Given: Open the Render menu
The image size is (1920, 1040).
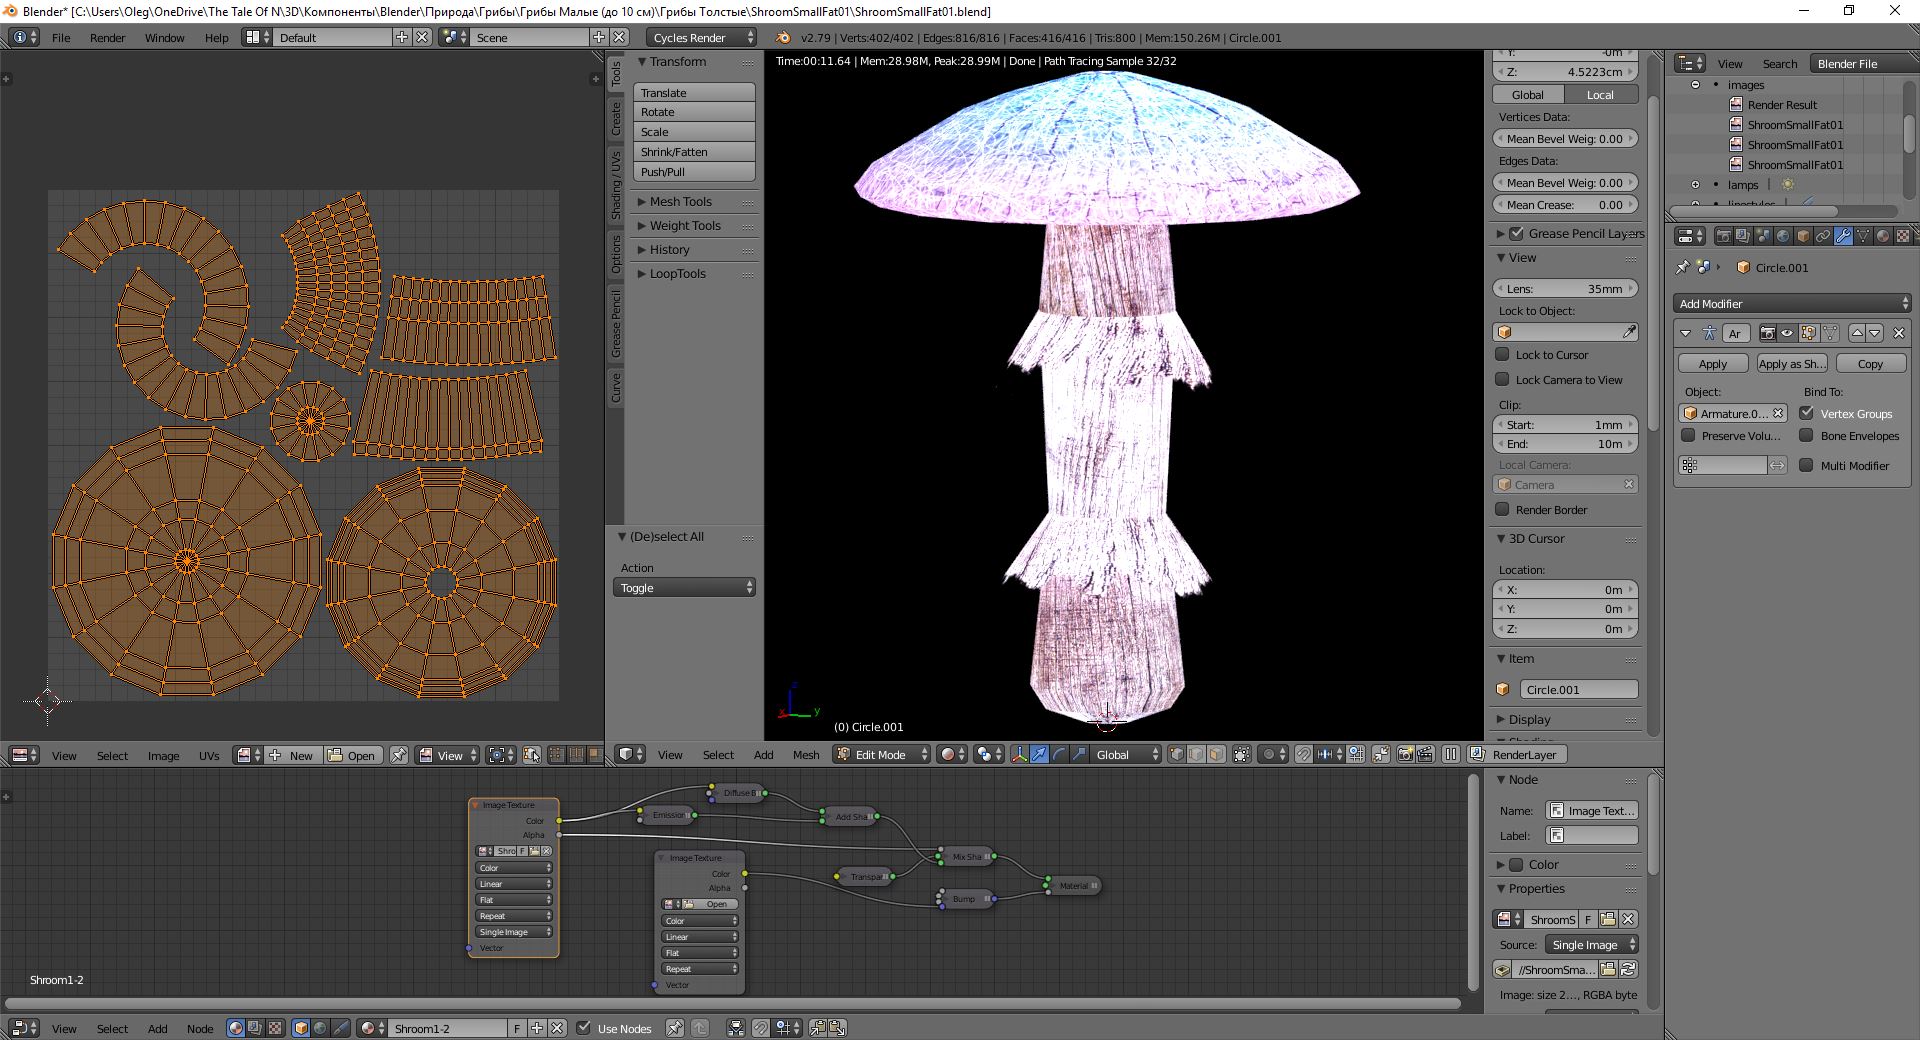Looking at the screenshot, I should coord(107,37).
